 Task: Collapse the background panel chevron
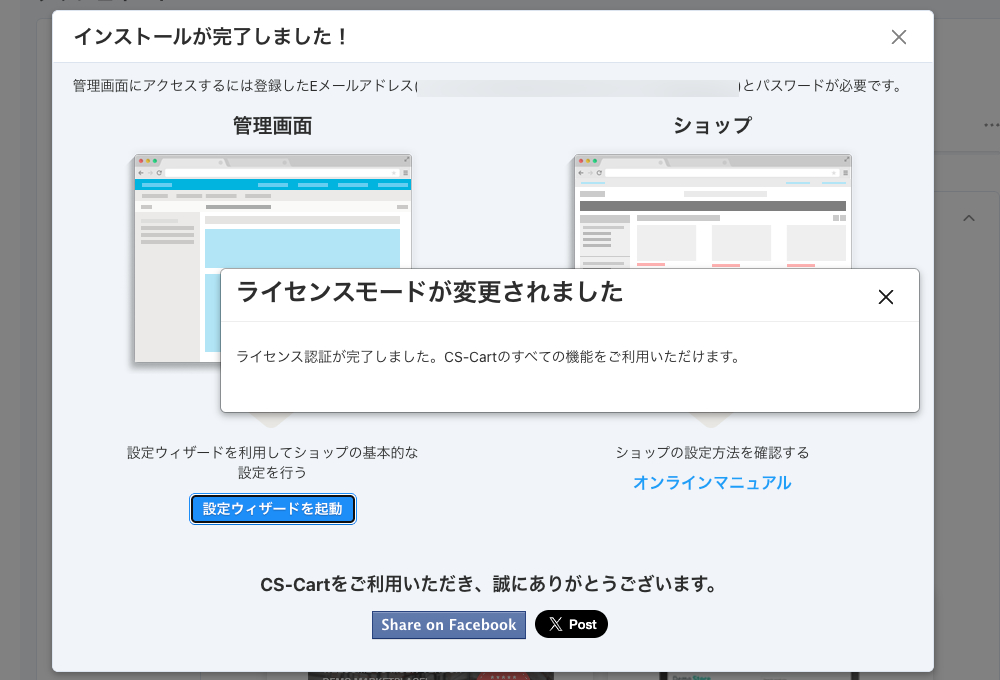coord(969,218)
